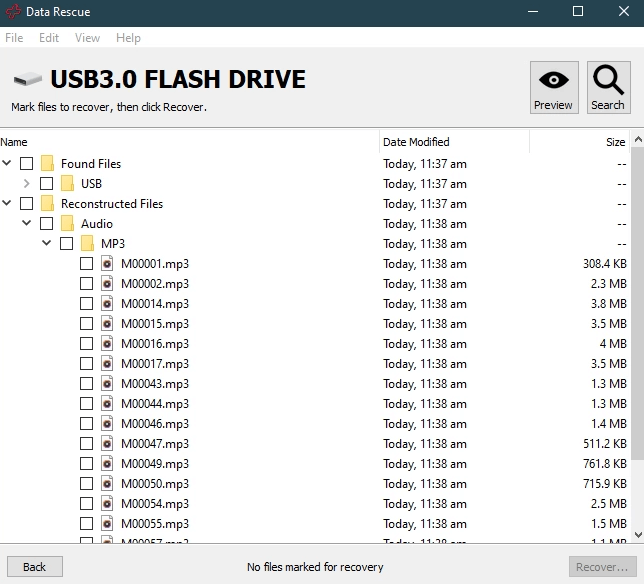Click the Preview eye icon button
The height and width of the screenshot is (584, 644).
[554, 87]
